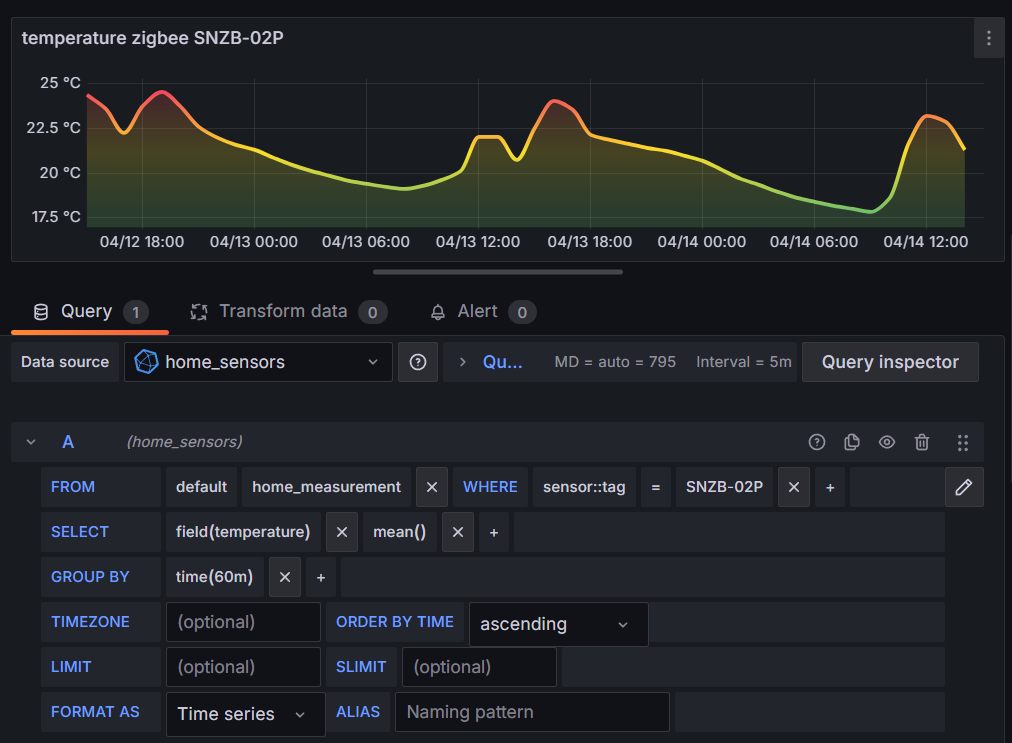
Task: Show query A help icon
Action: 816,442
